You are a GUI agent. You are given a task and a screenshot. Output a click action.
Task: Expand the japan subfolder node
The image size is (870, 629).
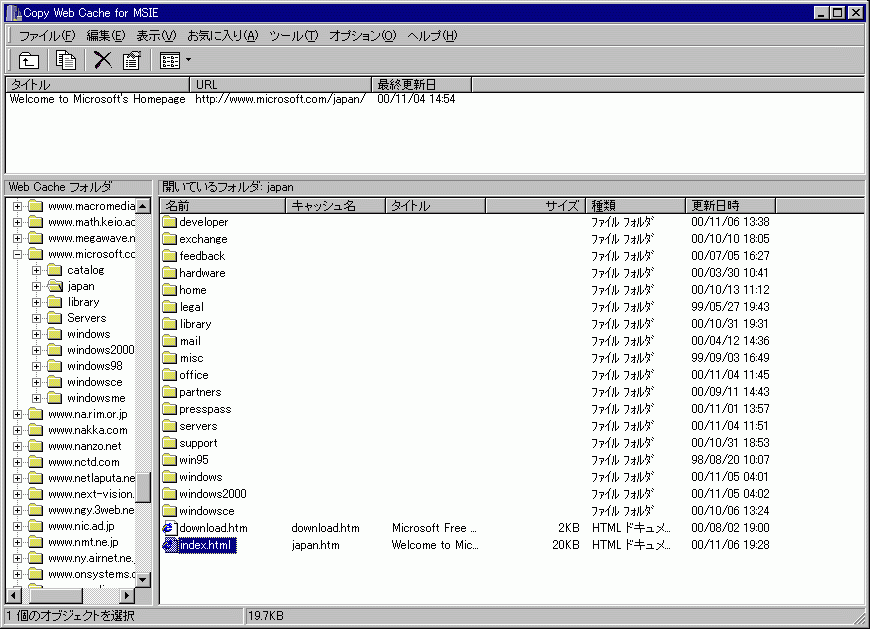(x=37, y=287)
